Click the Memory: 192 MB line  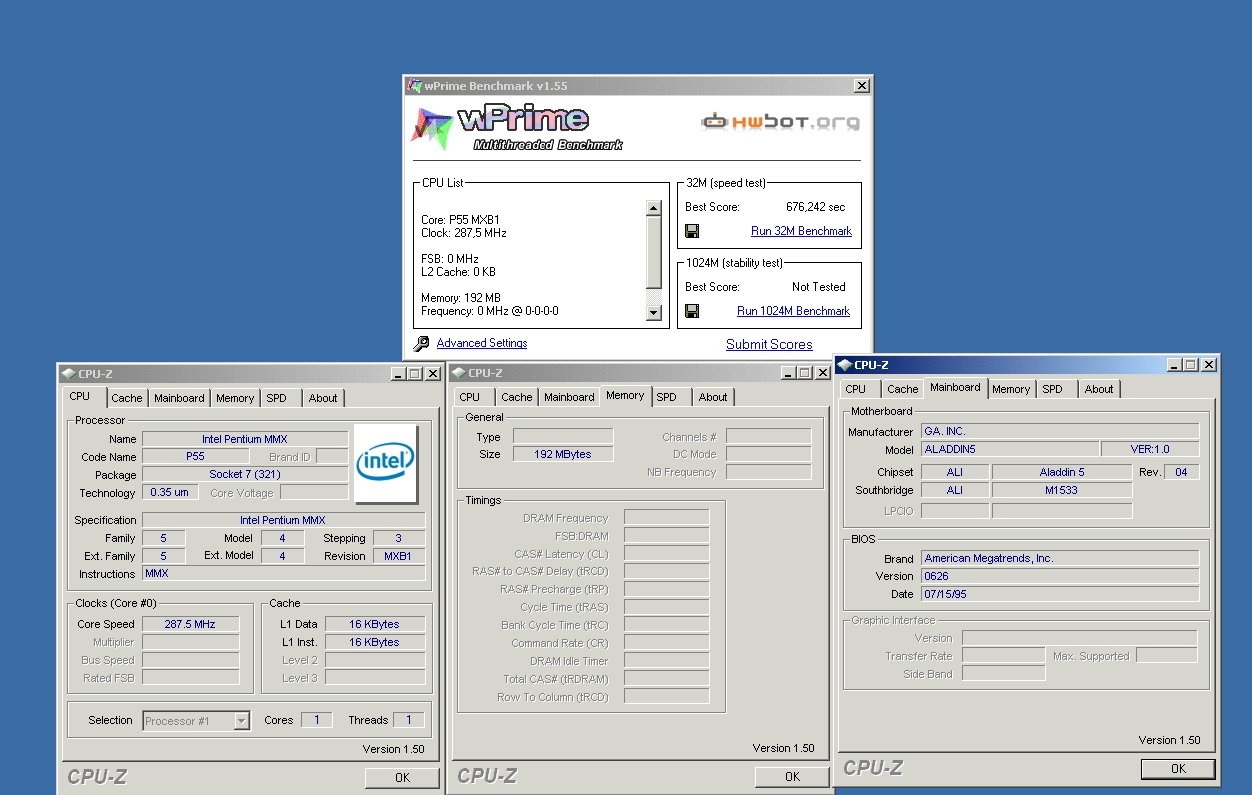(x=461, y=298)
